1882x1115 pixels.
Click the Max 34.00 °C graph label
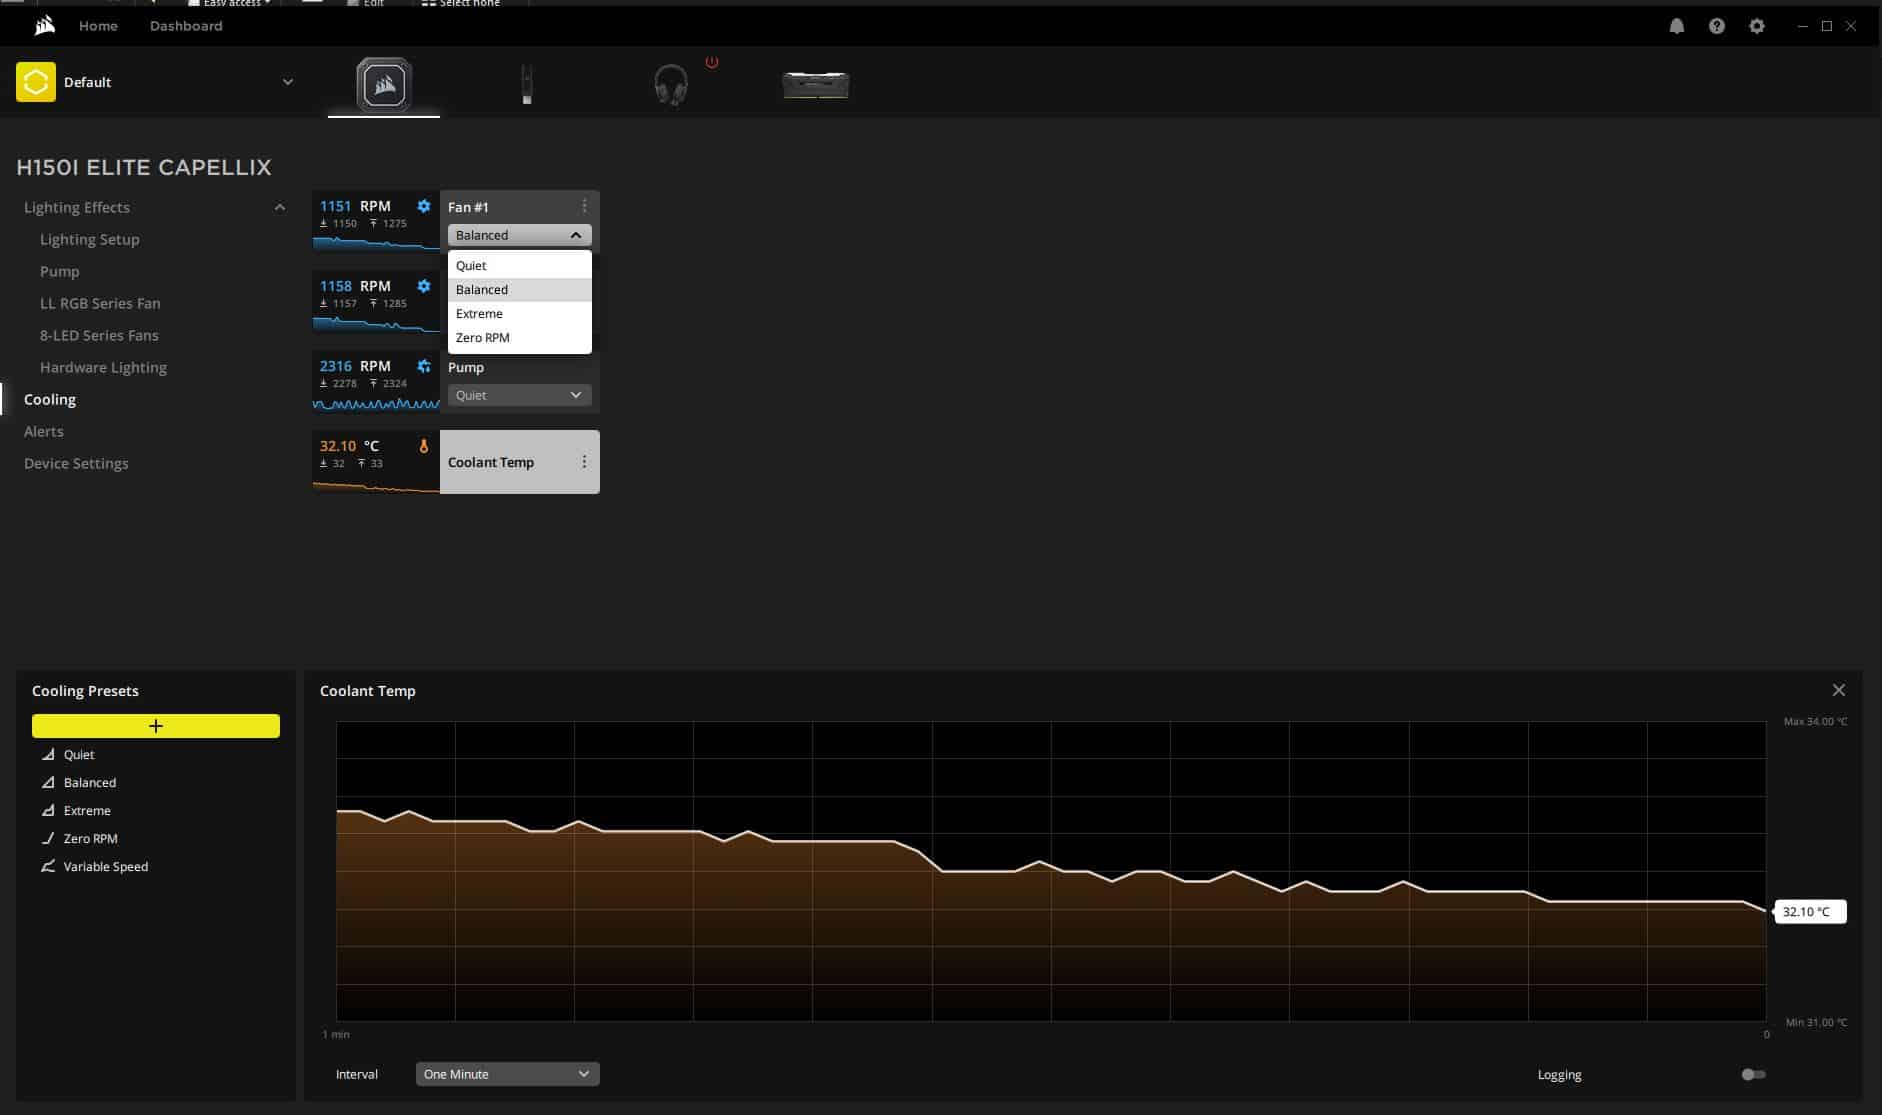[1815, 721]
